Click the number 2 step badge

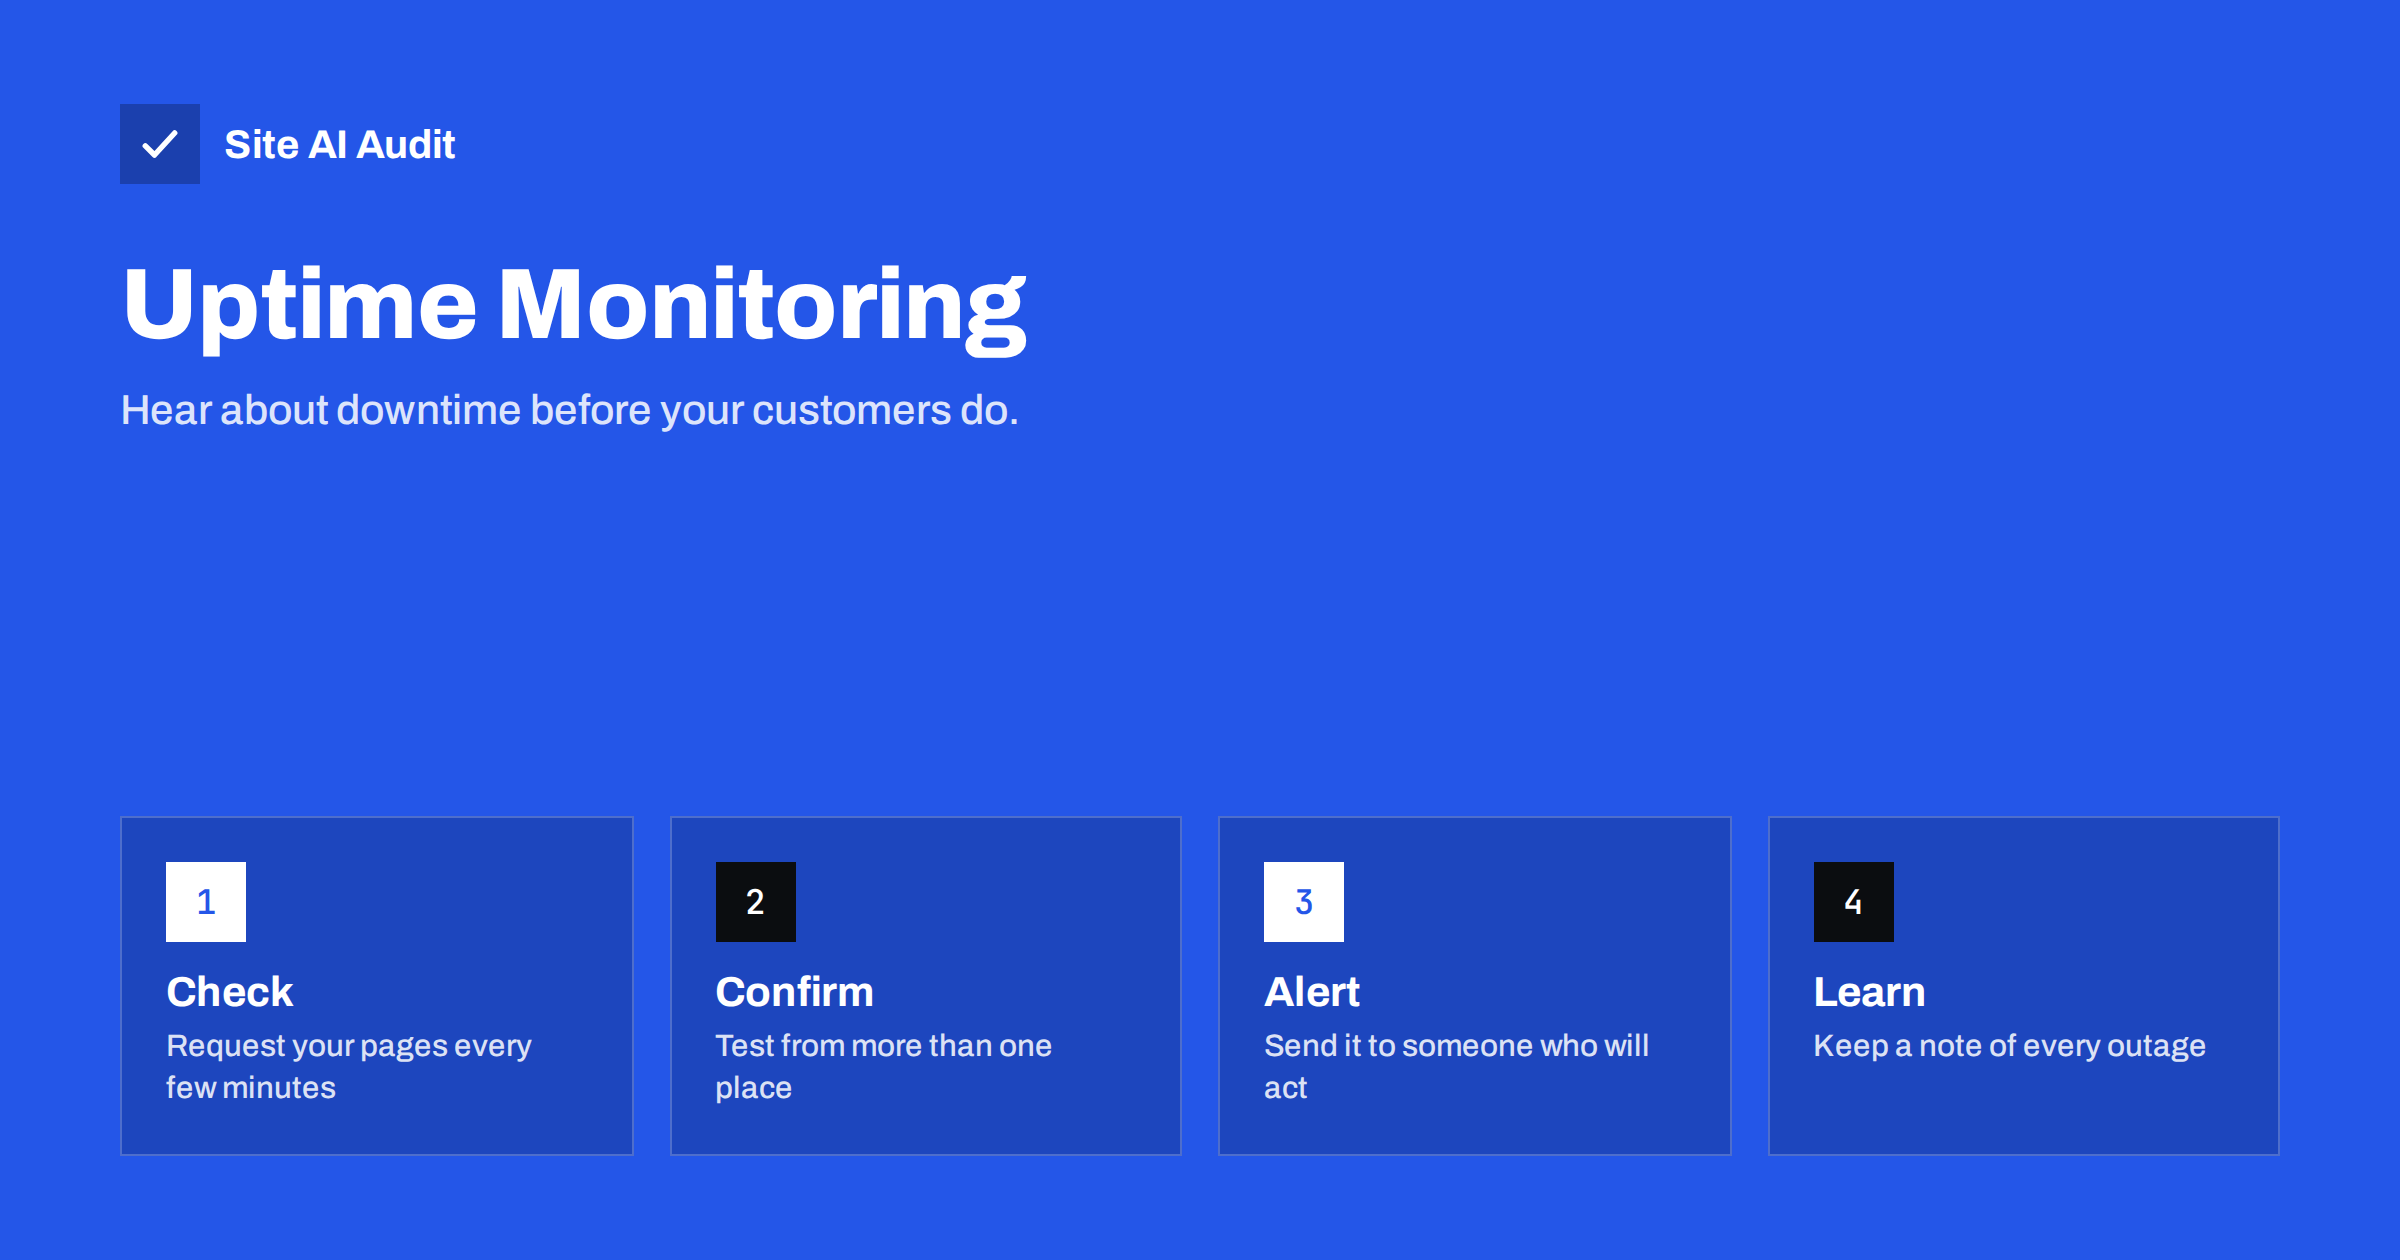[756, 902]
